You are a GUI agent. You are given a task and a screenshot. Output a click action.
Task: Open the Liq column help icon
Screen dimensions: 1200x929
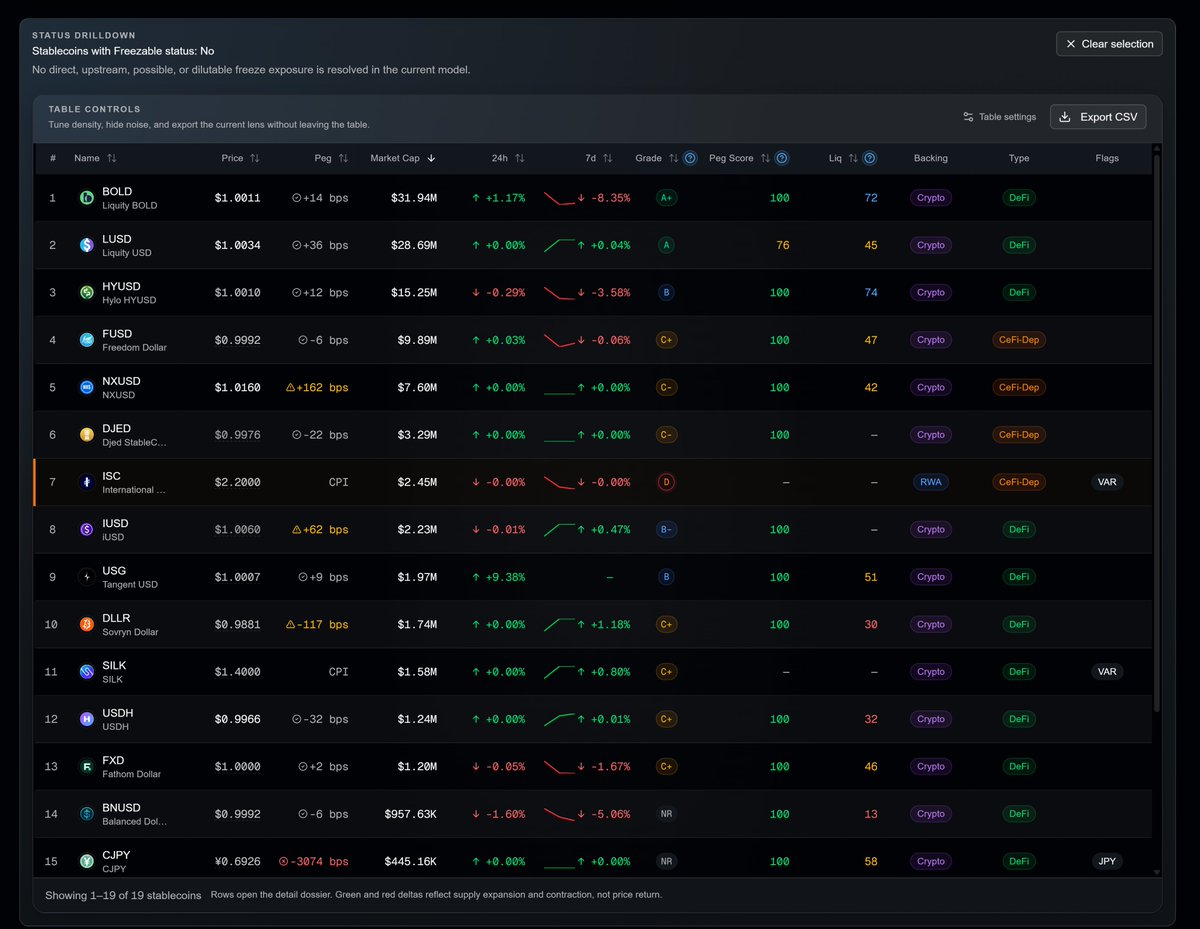[x=870, y=158]
